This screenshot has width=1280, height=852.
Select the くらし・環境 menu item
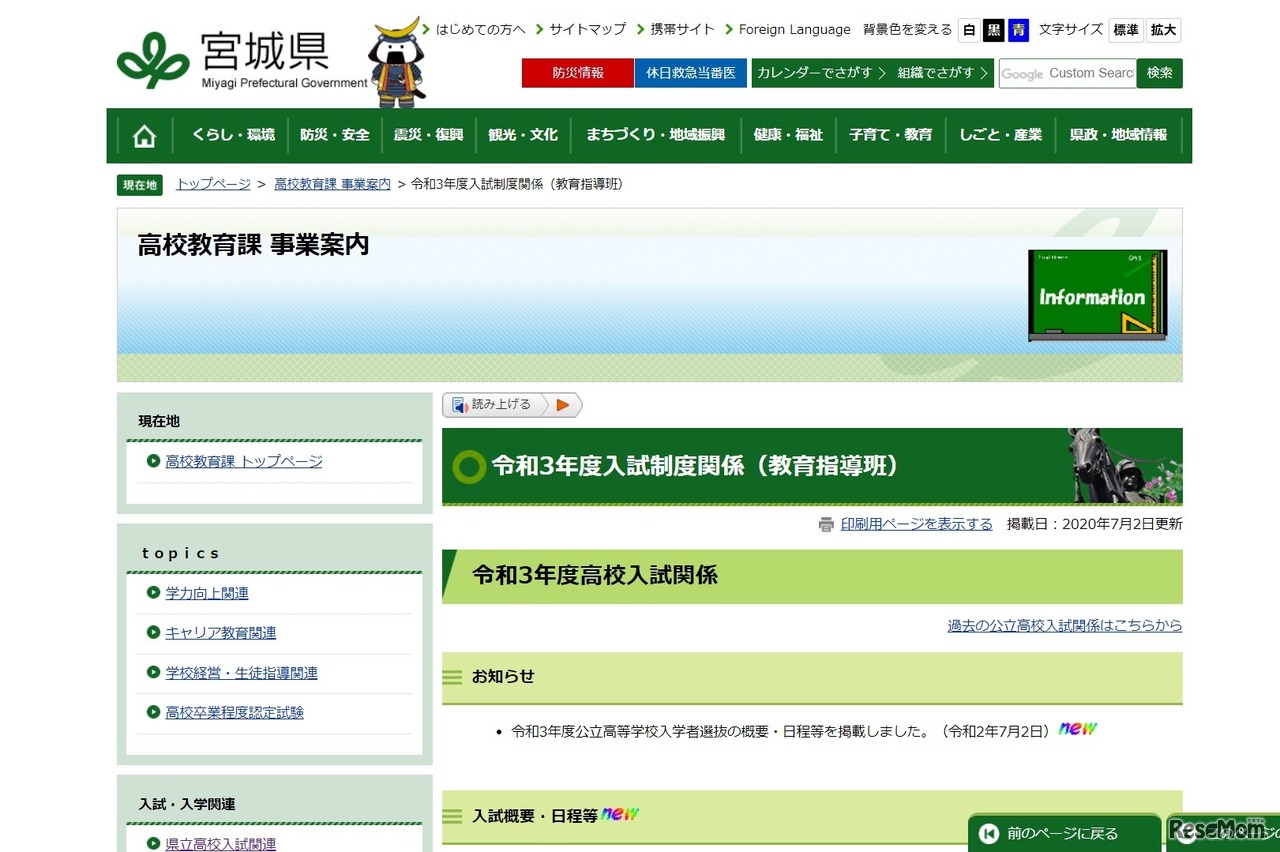(233, 134)
